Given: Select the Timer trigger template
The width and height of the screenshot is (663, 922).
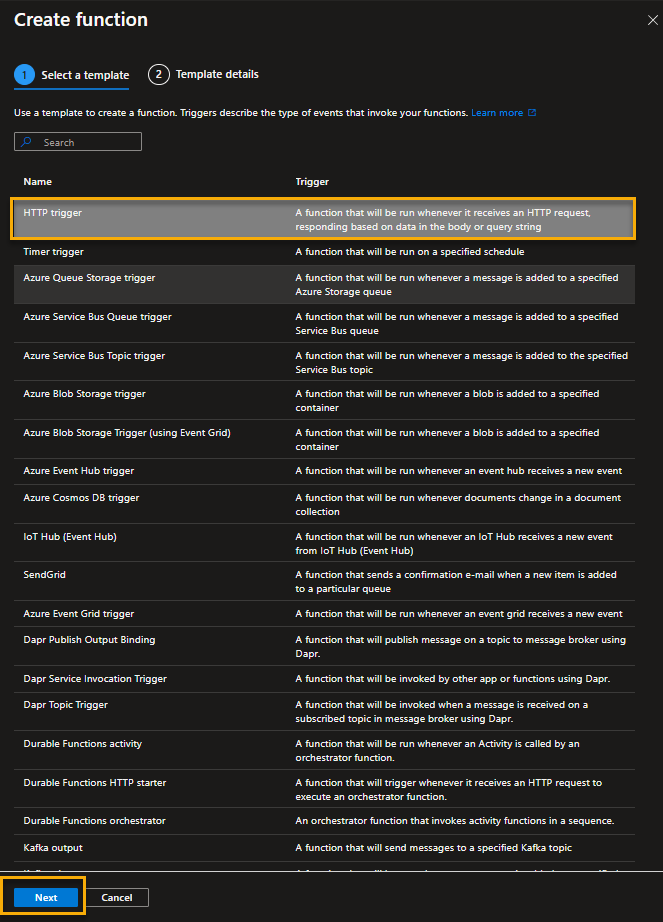Looking at the screenshot, I should (324, 252).
